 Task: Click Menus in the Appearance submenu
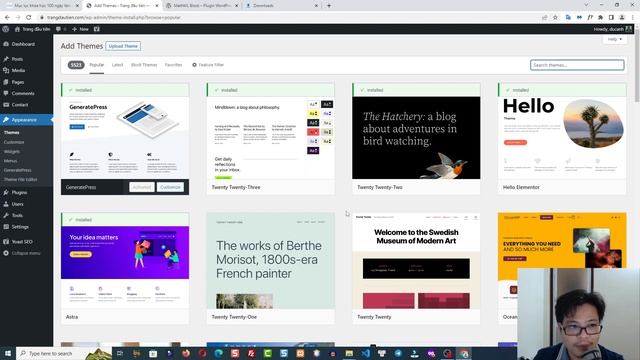point(11,161)
